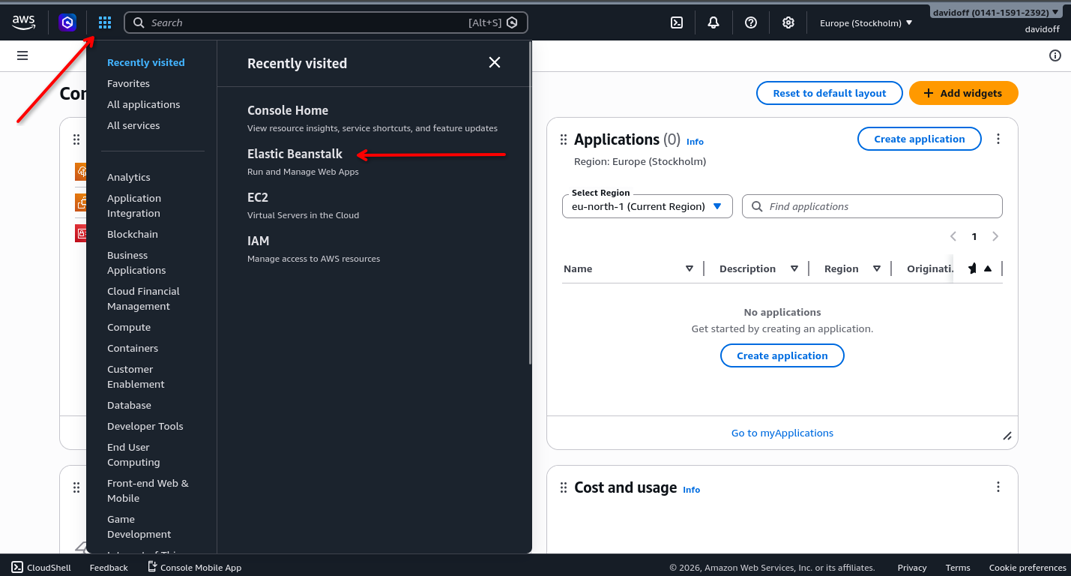Click the Create application button
This screenshot has height=576, width=1071.
click(919, 139)
